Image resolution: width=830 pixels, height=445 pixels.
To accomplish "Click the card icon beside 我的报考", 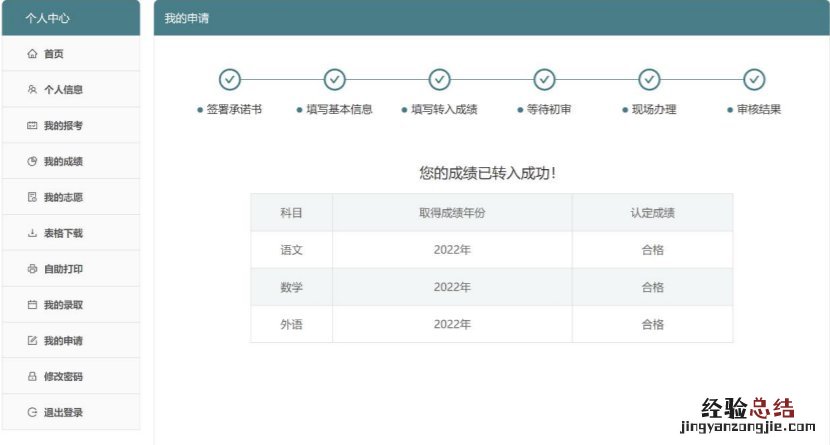I will [x=32, y=125].
